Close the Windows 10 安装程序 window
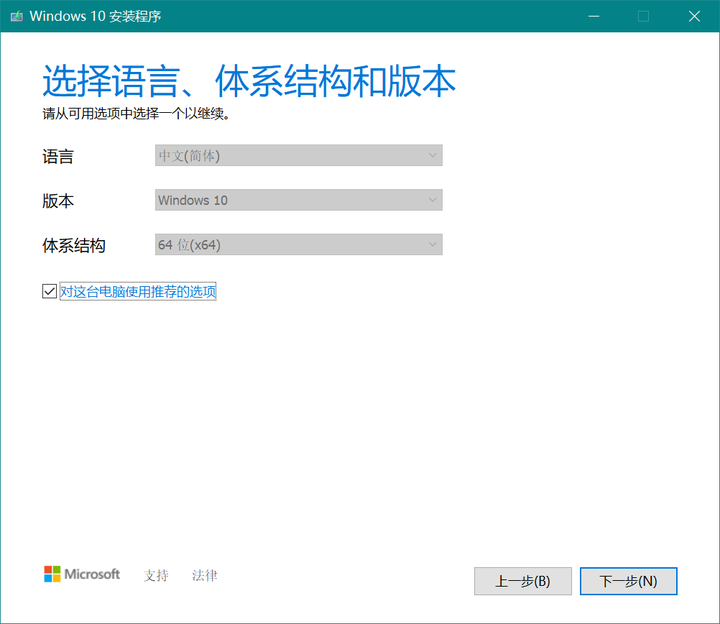The width and height of the screenshot is (720, 624). click(694, 17)
